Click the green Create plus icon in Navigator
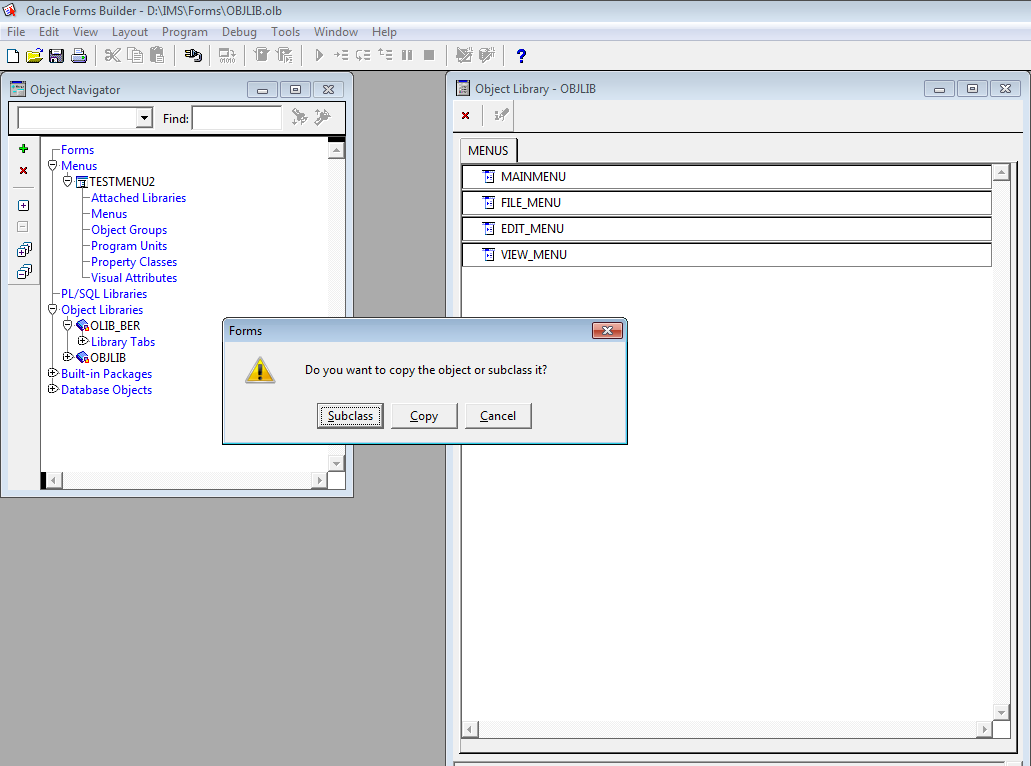 tap(24, 149)
